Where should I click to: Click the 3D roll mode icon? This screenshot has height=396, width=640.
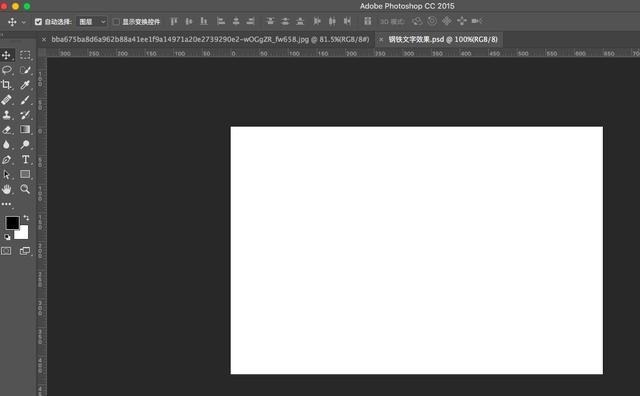tap(432, 21)
